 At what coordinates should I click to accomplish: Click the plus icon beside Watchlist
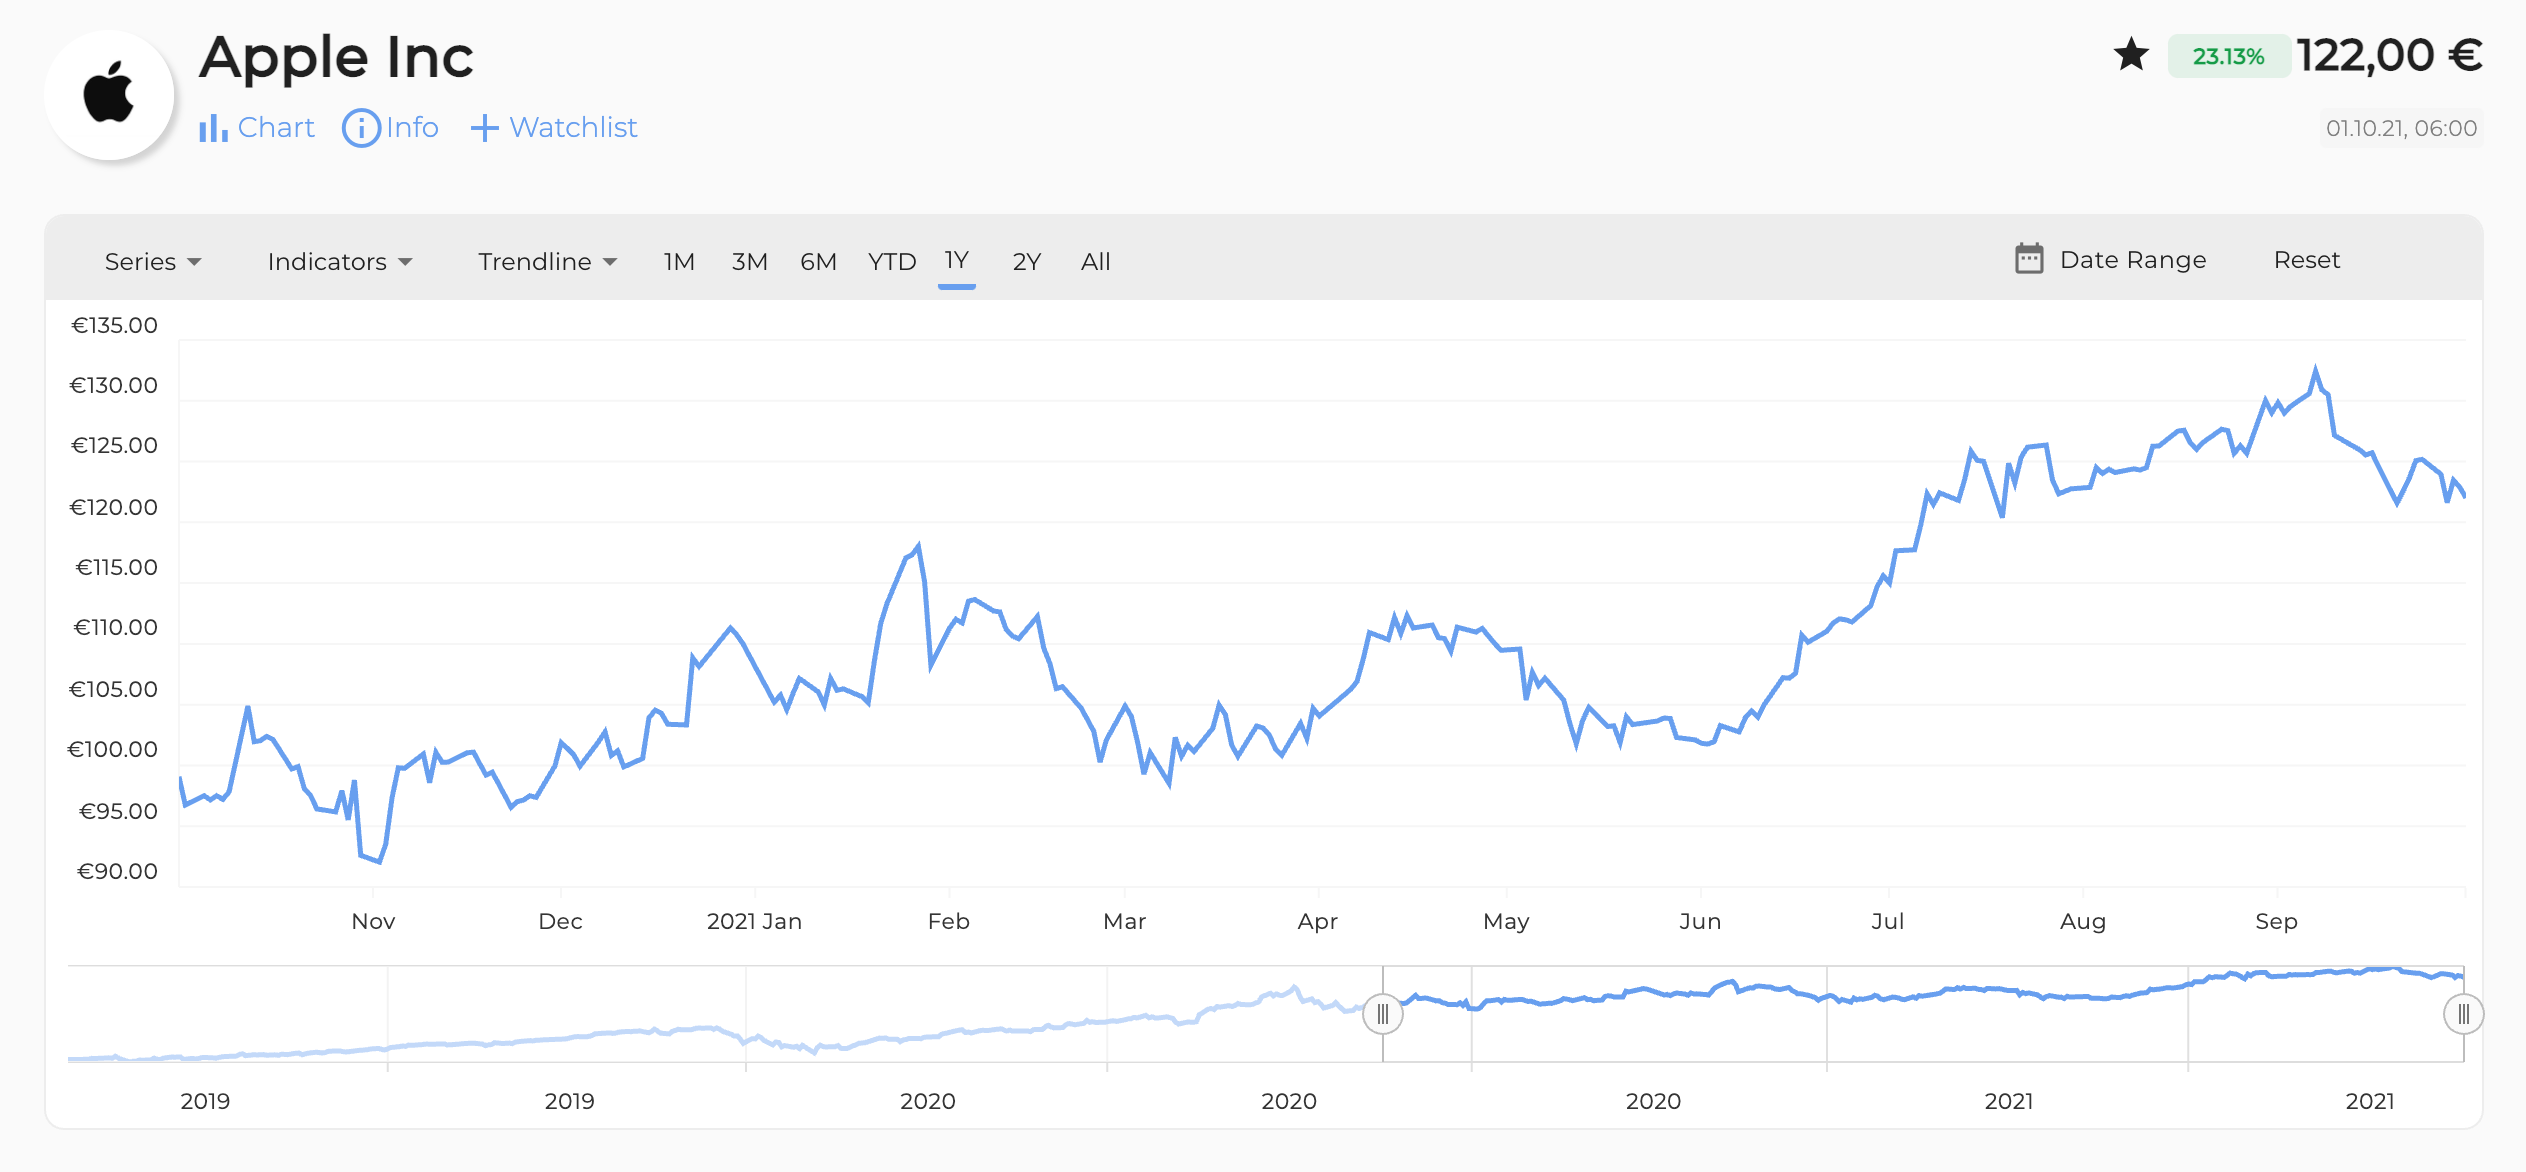(x=484, y=128)
